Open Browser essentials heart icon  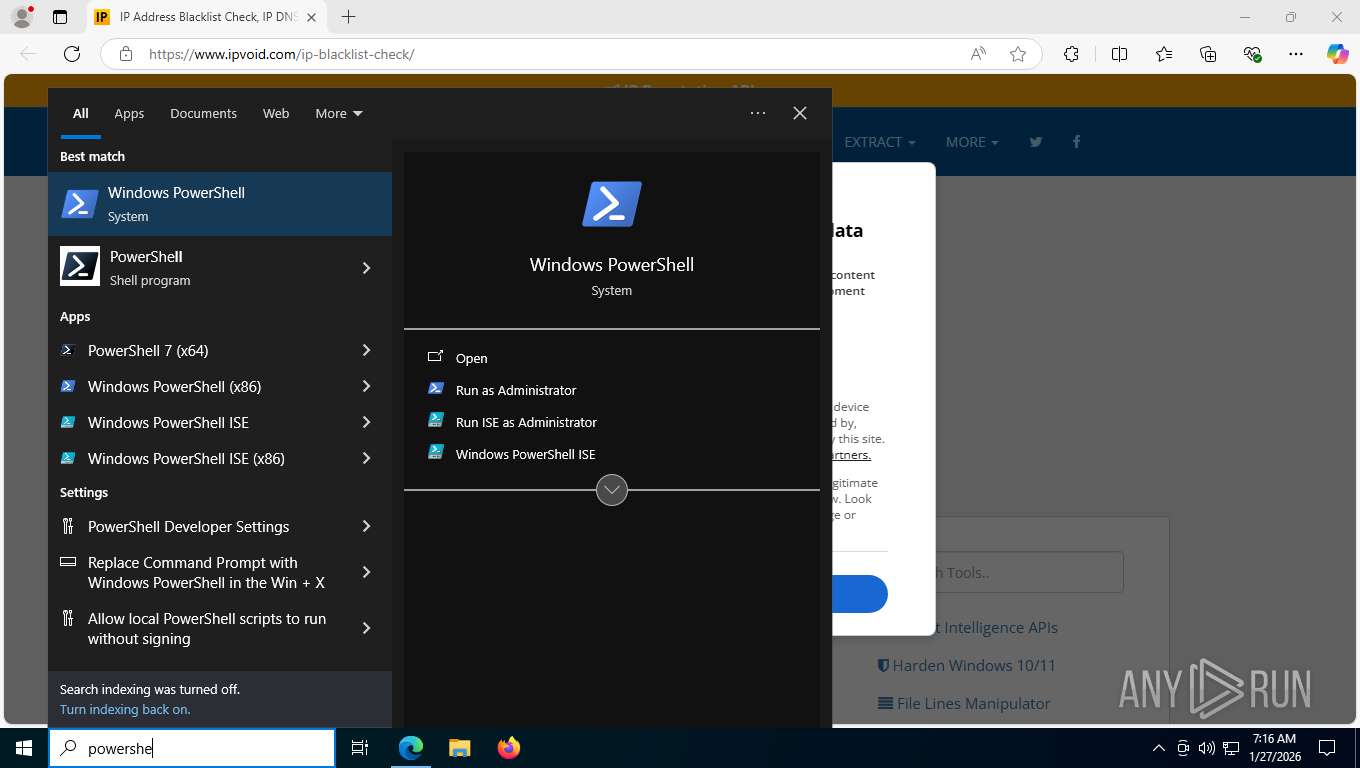[1252, 54]
